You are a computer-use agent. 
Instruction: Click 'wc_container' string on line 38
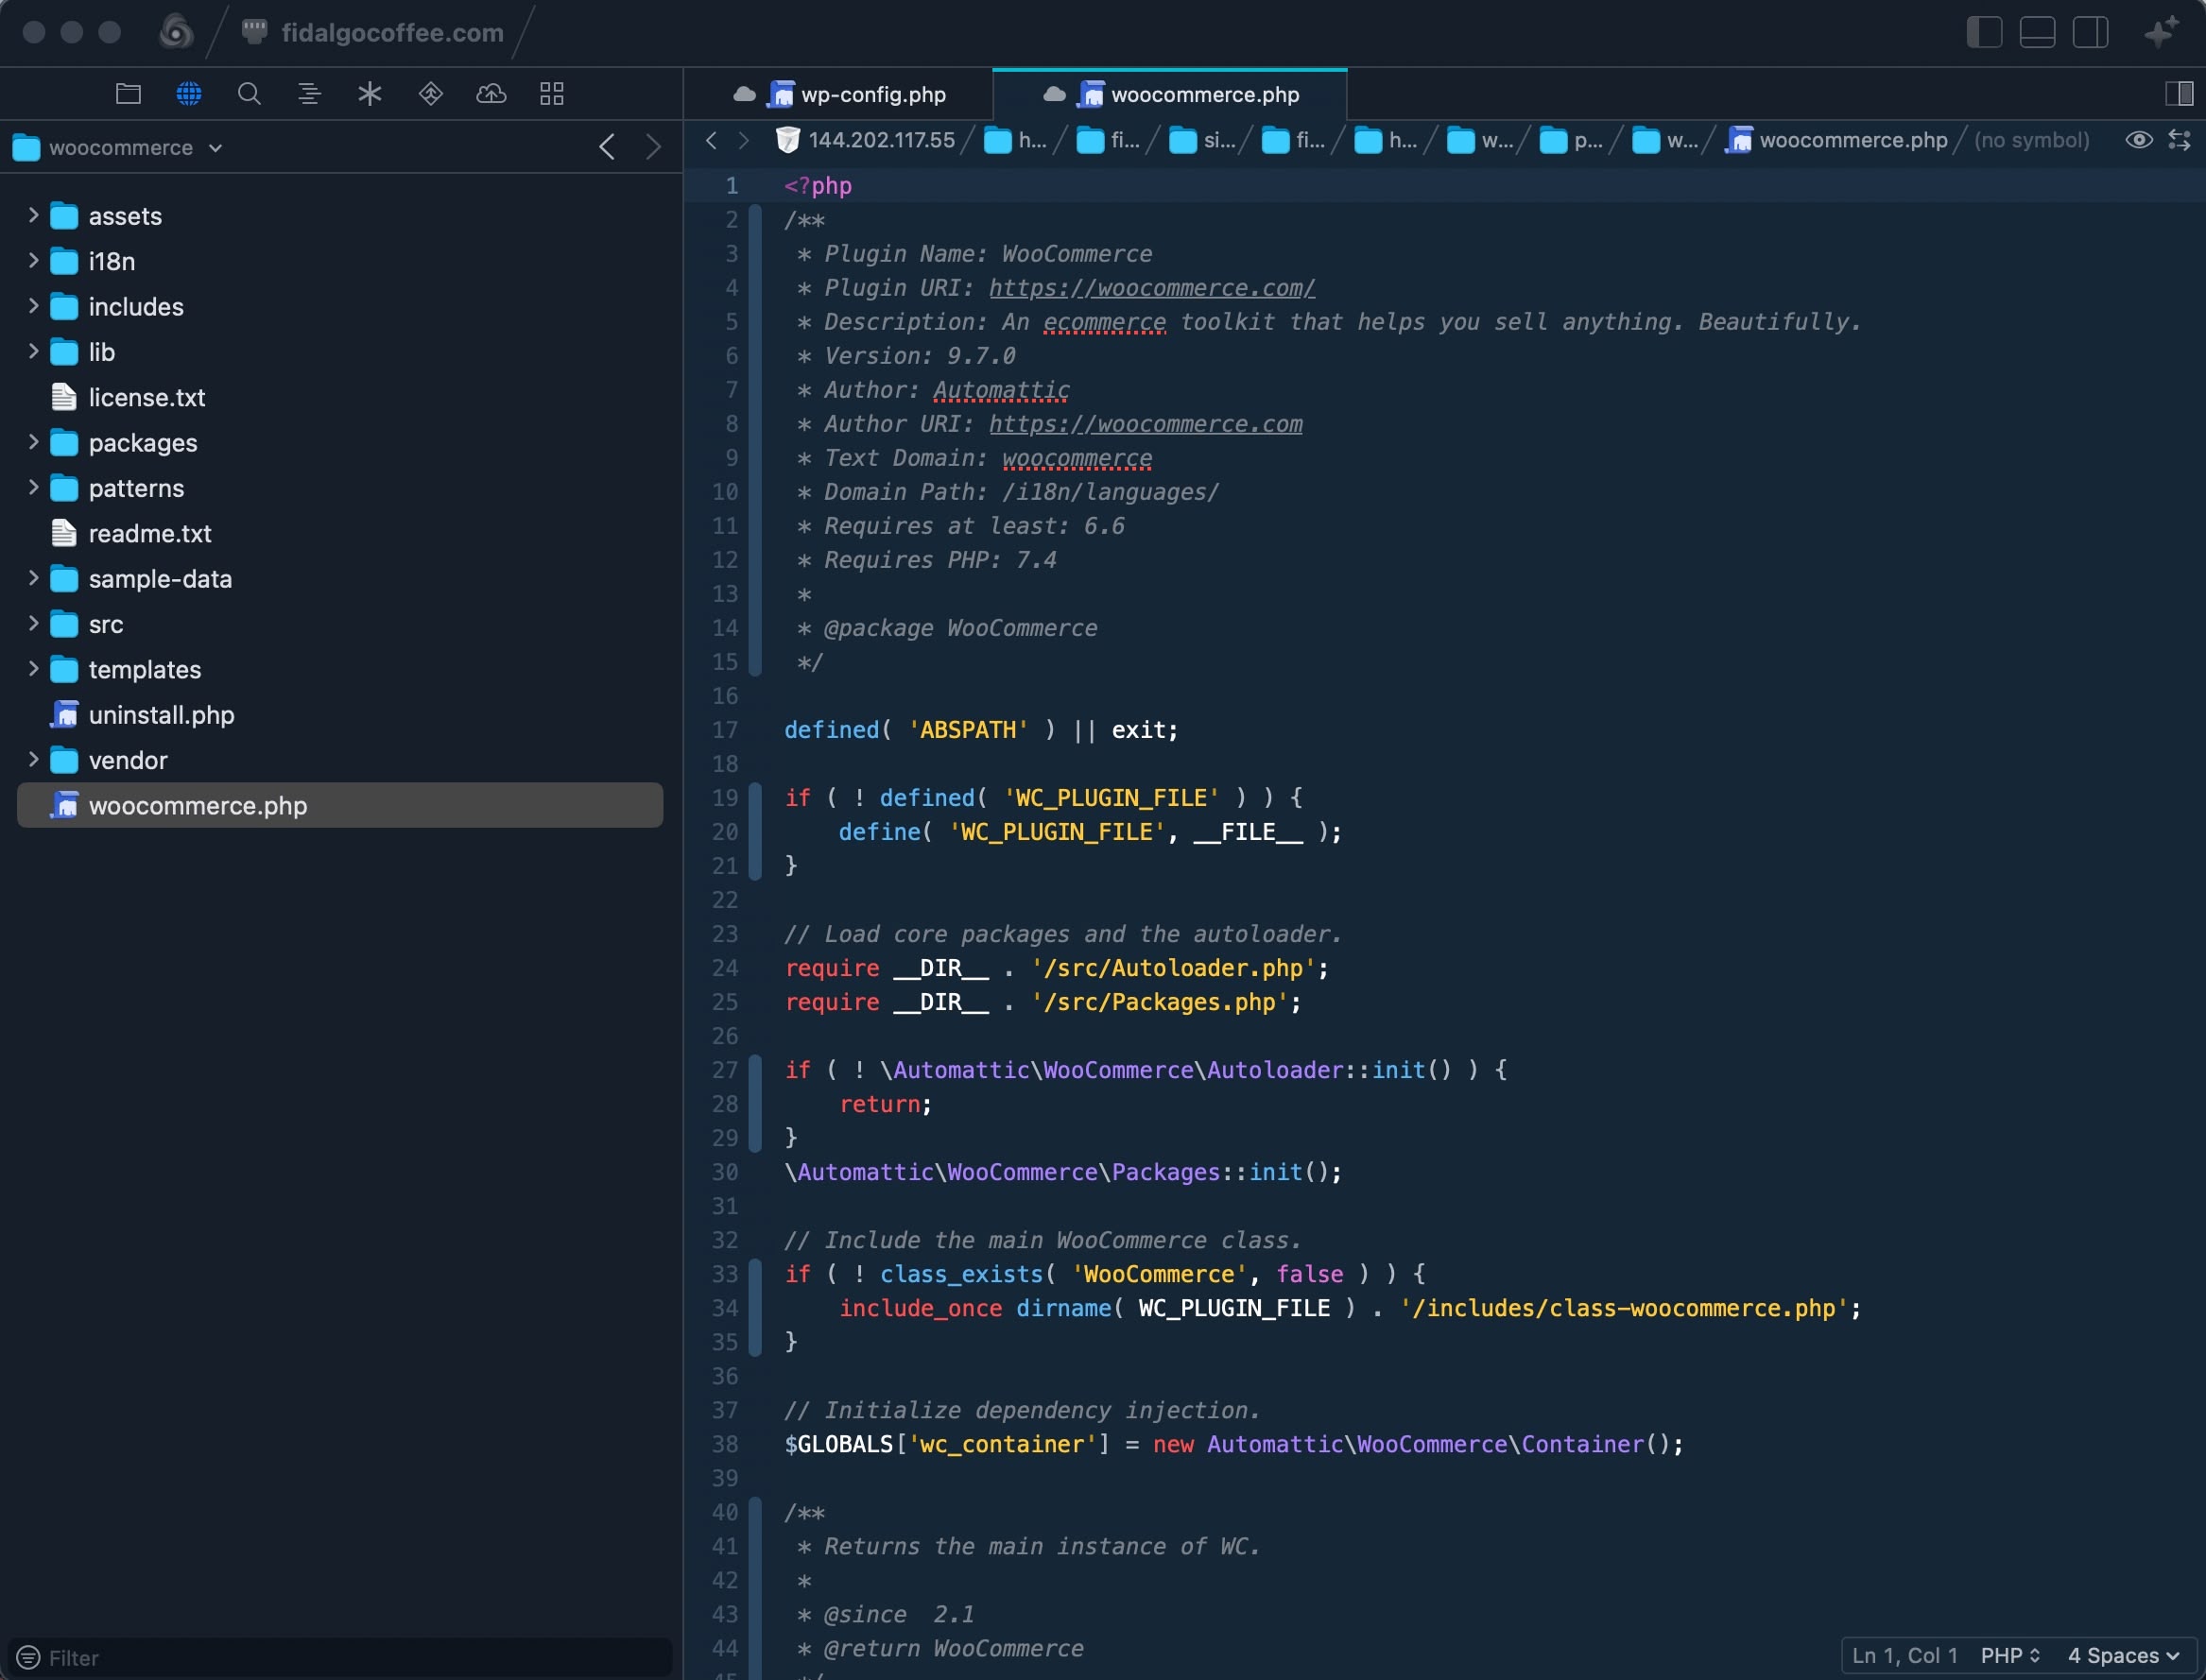[x=1003, y=1444]
